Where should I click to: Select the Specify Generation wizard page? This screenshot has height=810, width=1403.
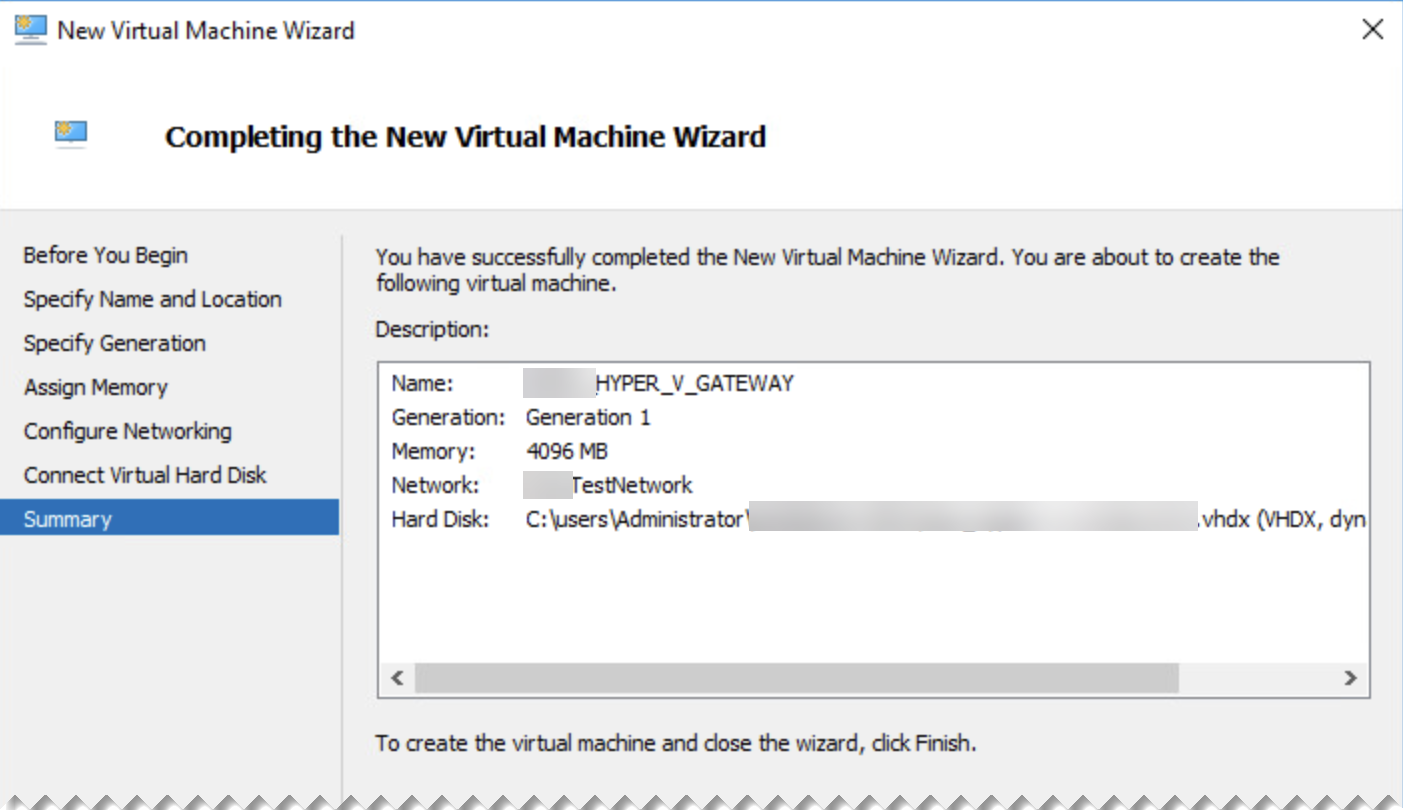coord(113,343)
